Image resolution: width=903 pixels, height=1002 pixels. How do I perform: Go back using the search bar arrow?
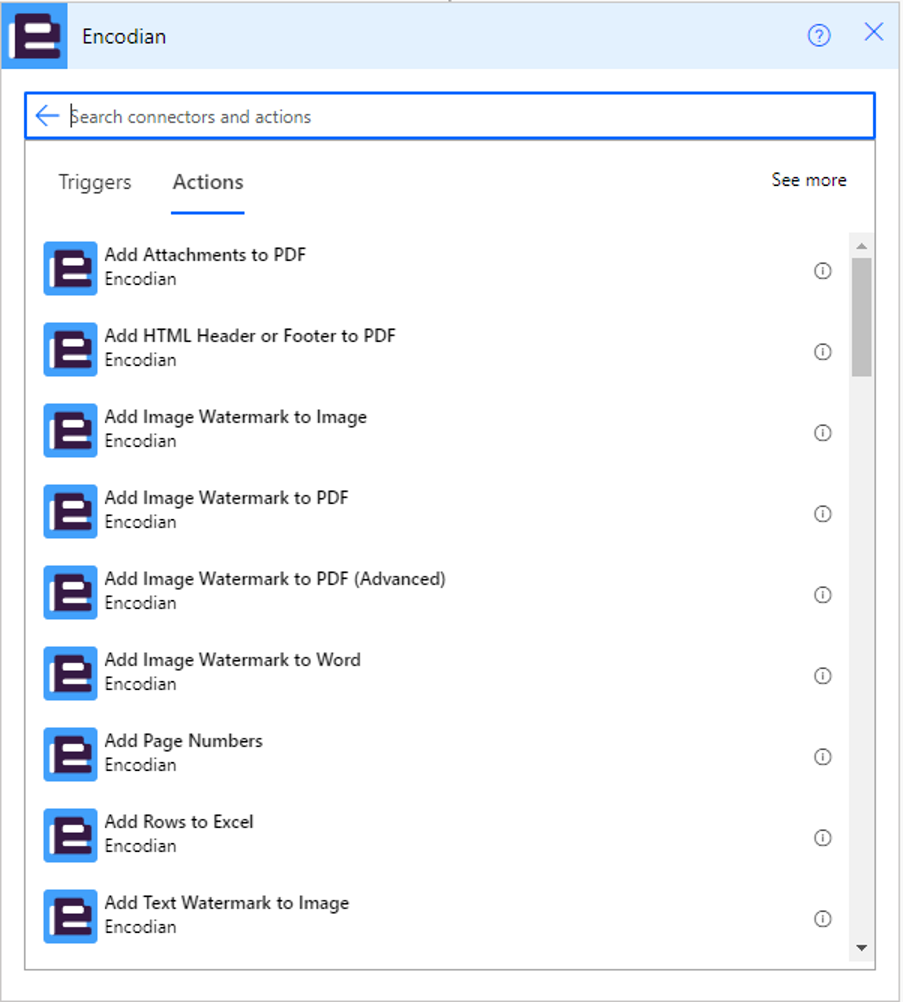pyautogui.click(x=47, y=116)
